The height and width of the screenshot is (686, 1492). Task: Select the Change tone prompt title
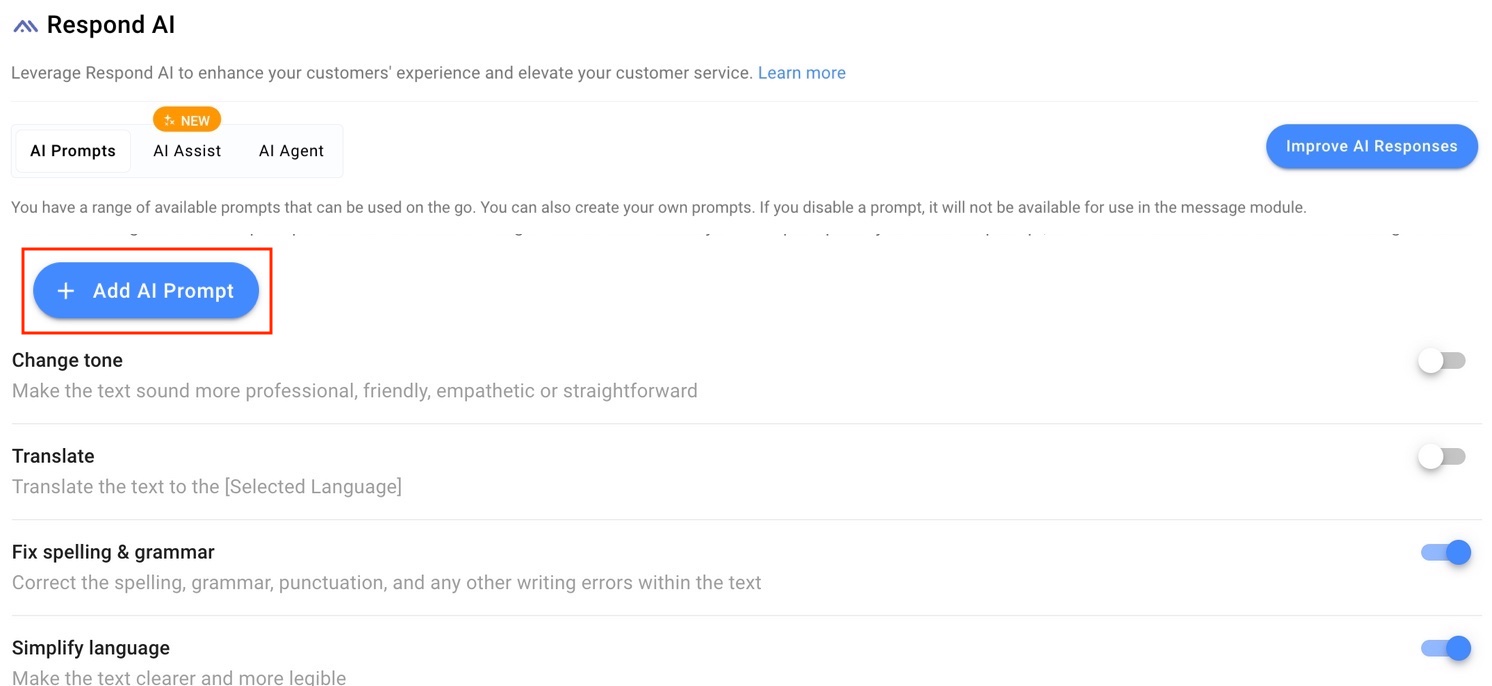(x=67, y=360)
